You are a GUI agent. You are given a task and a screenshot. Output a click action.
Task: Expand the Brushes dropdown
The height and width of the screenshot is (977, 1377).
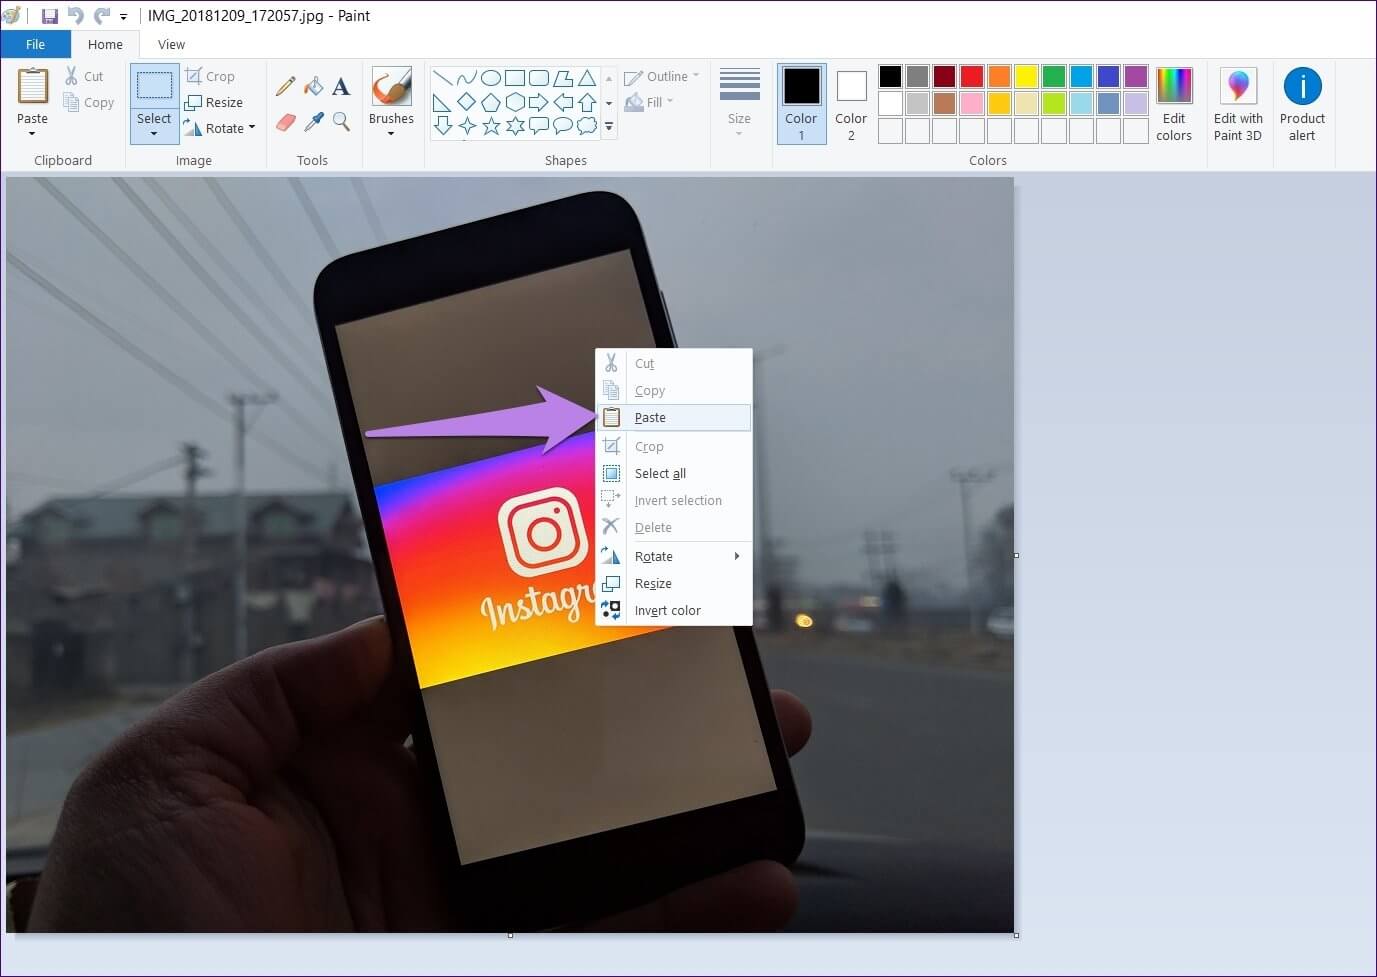391,132
